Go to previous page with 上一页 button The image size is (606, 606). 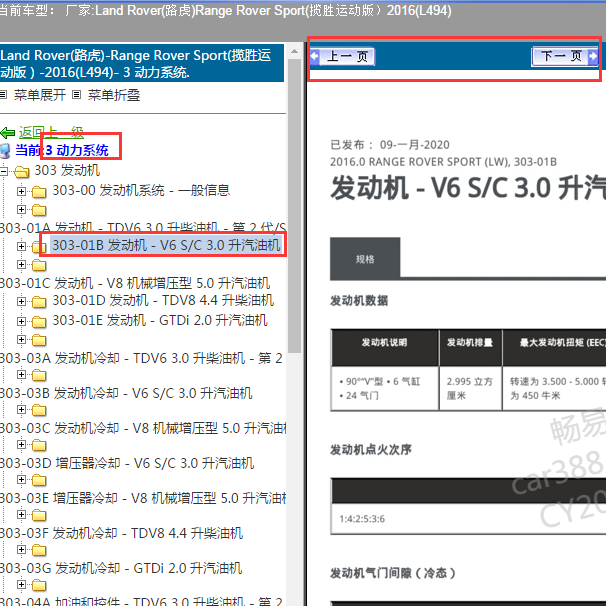point(342,56)
